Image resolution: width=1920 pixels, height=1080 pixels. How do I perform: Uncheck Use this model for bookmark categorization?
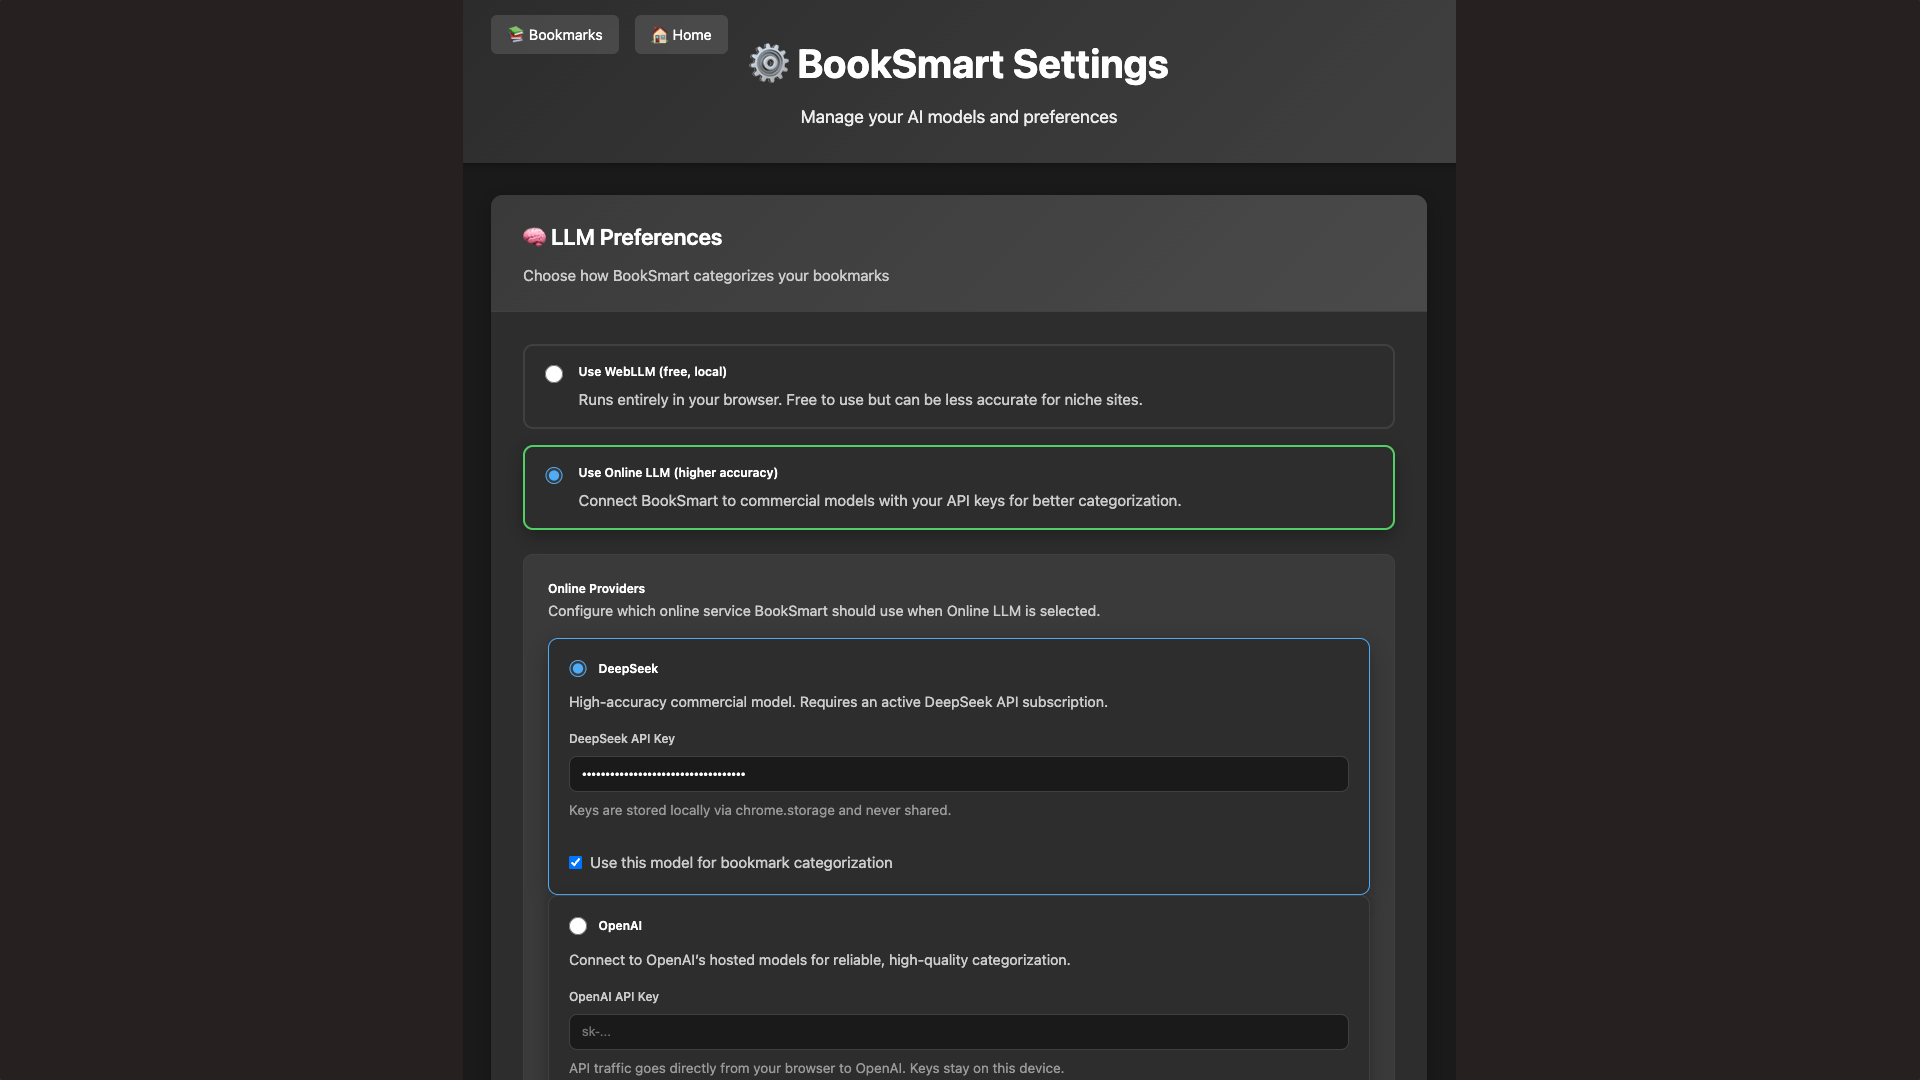(576, 863)
